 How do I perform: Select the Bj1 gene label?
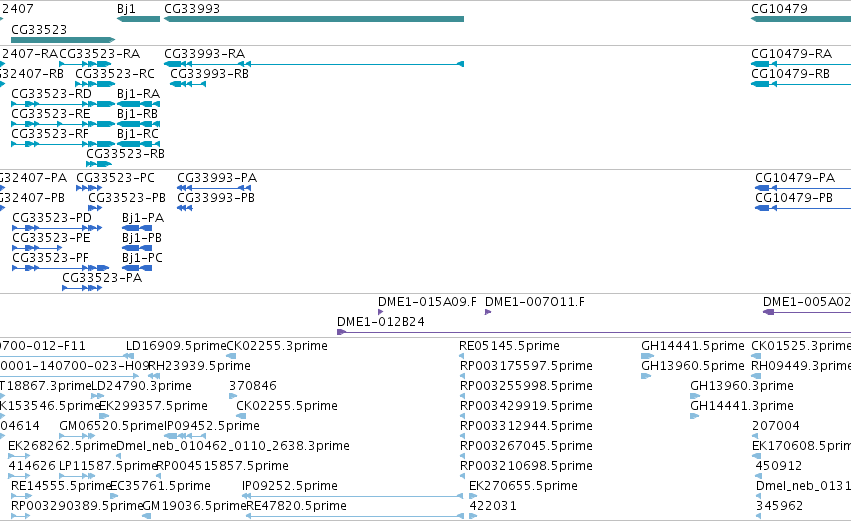pos(126,9)
